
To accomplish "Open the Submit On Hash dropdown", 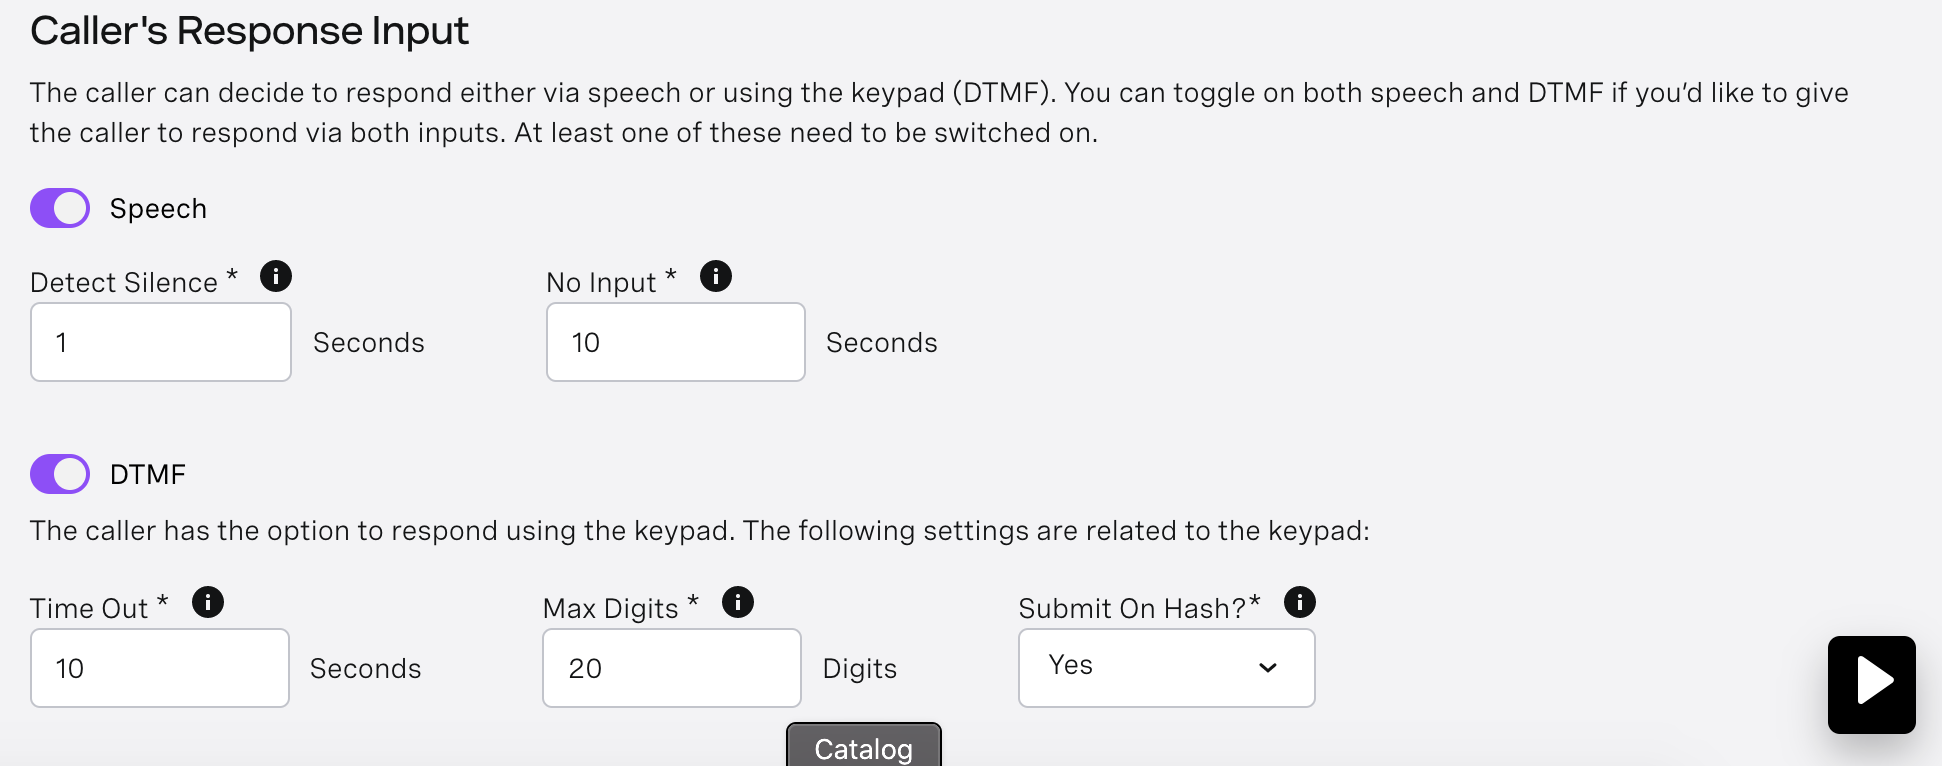I will [1167, 668].
